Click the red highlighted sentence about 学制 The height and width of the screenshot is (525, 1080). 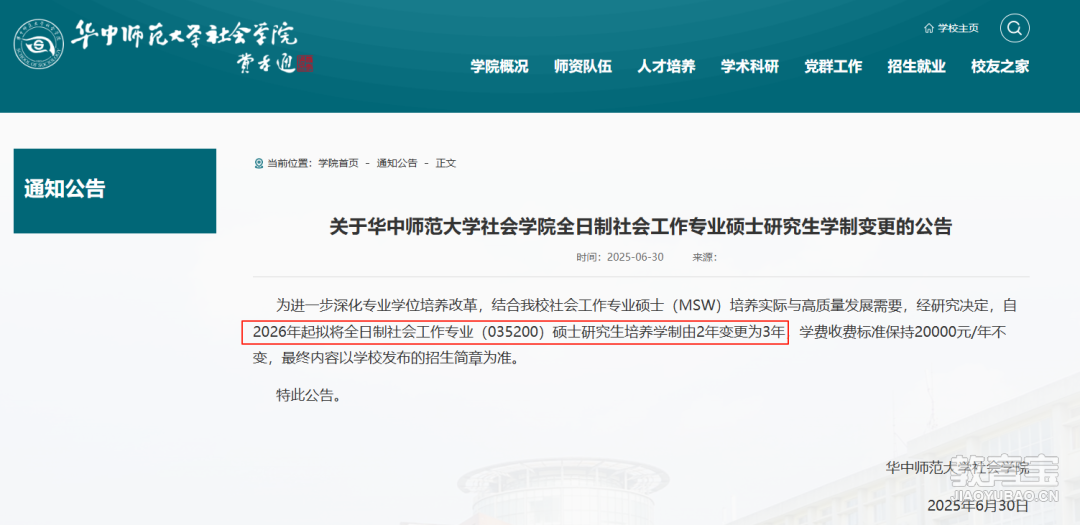515,332
